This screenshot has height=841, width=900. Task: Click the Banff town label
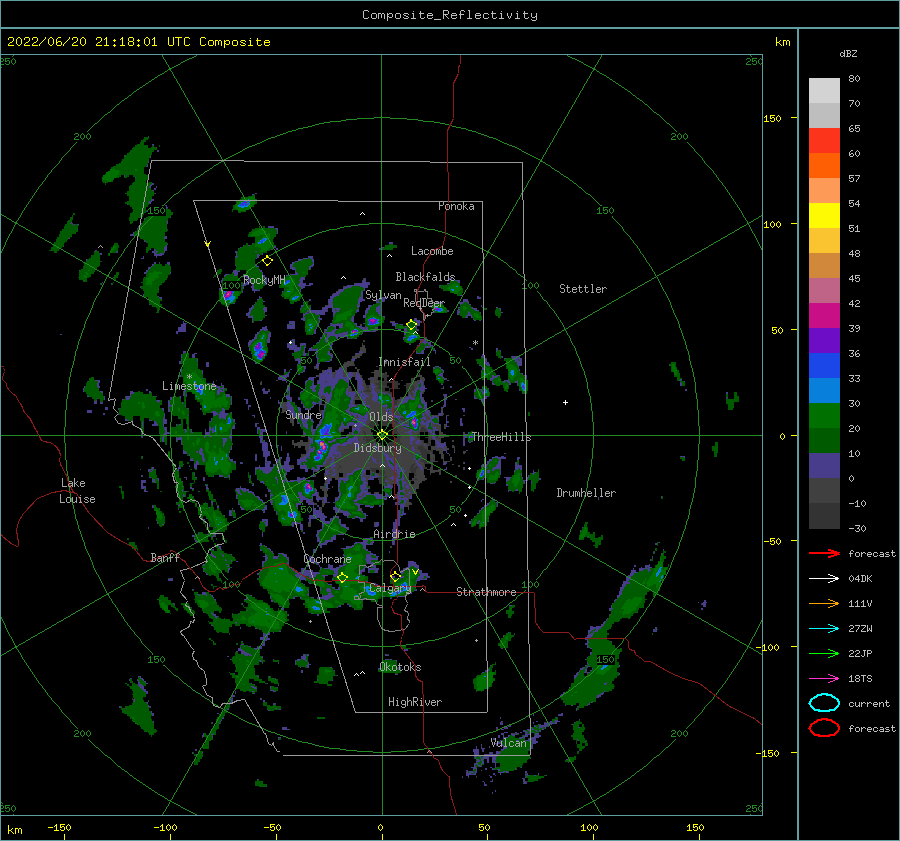165,557
